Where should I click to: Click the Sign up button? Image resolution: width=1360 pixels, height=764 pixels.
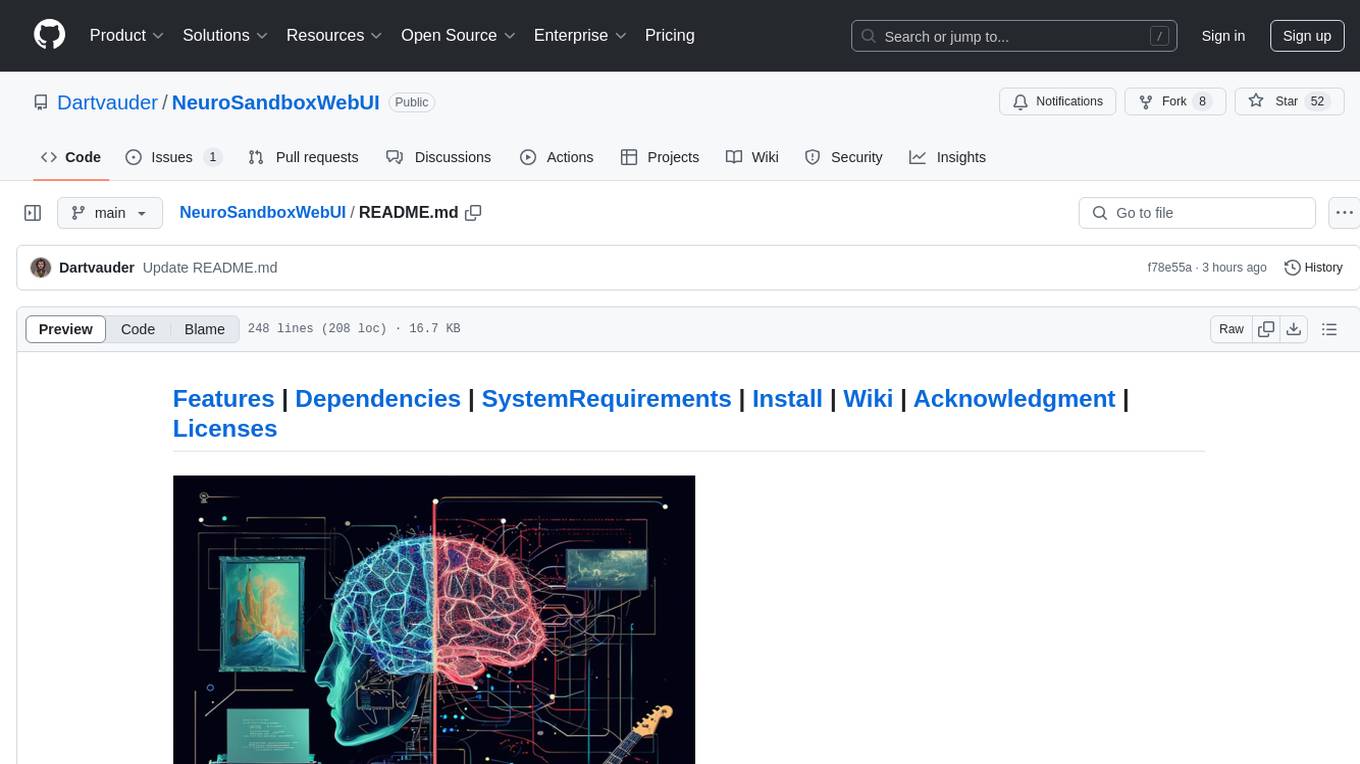[x=1307, y=36]
